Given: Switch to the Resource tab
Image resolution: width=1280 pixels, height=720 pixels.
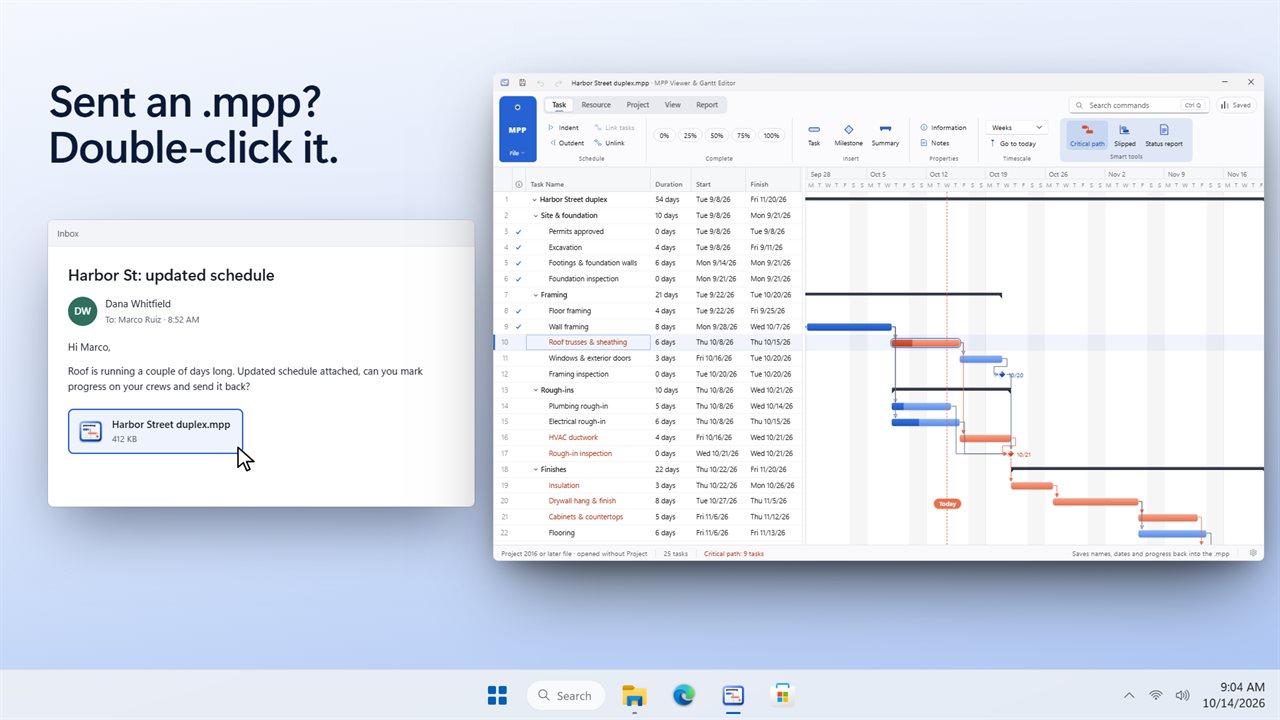Looking at the screenshot, I should point(596,105).
